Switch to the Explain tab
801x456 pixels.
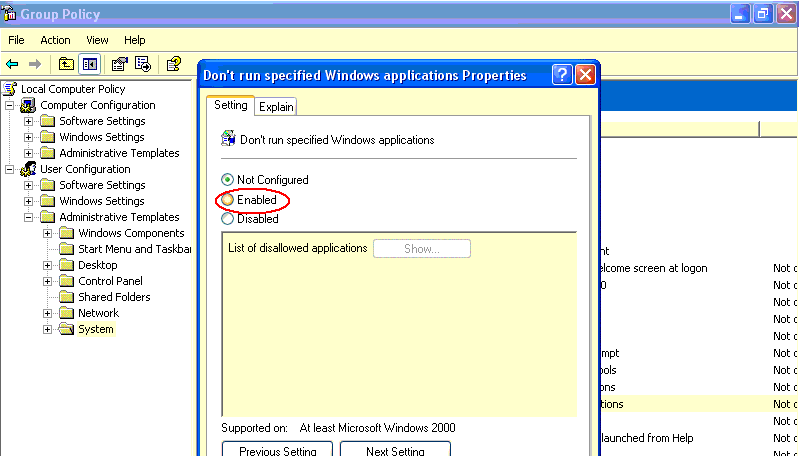[x=276, y=107]
